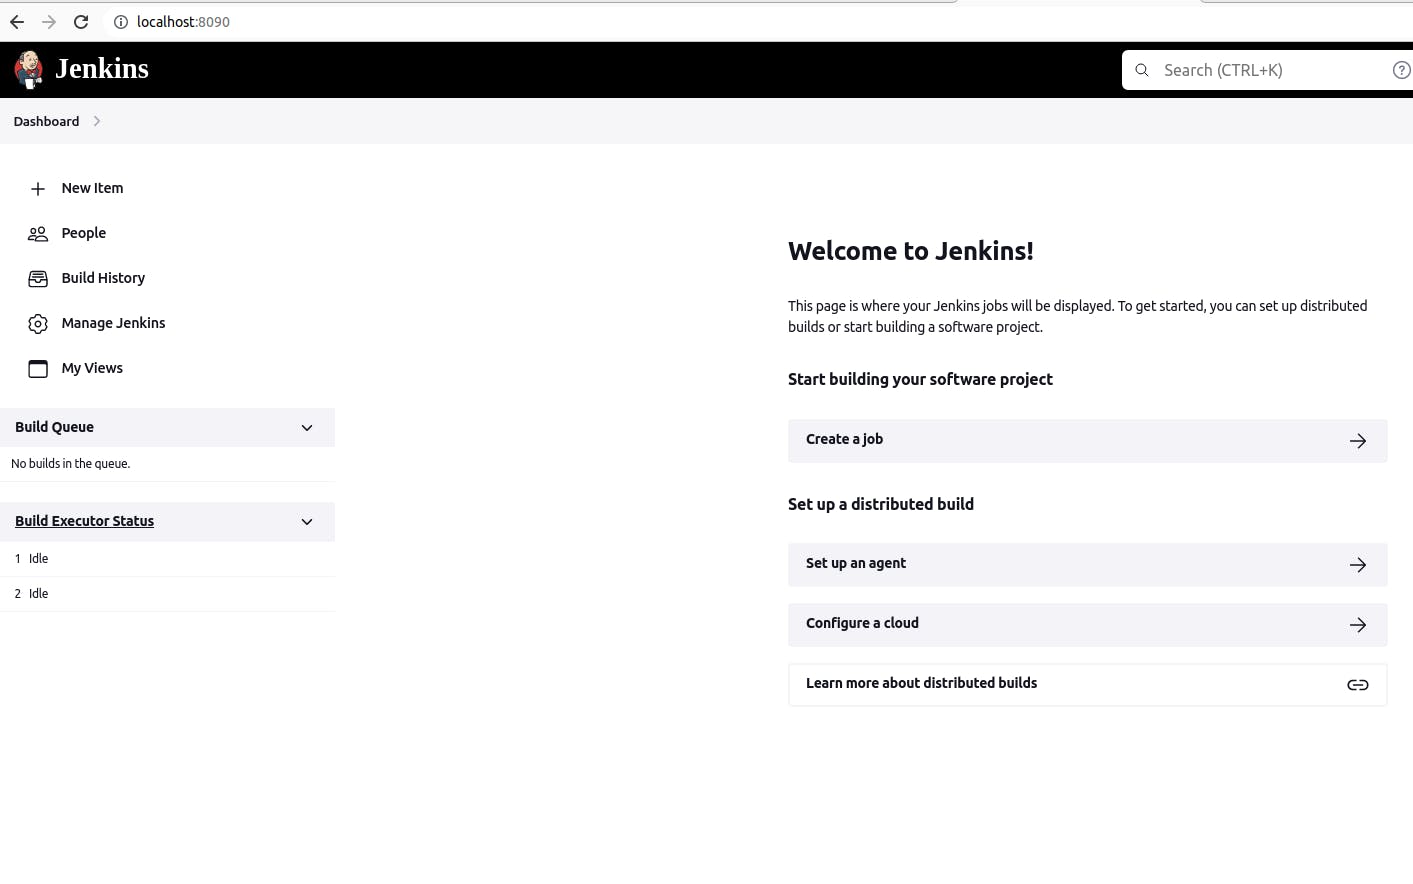The height and width of the screenshot is (884, 1413).
Task: Click the site info icon in address bar
Action: [x=121, y=22]
